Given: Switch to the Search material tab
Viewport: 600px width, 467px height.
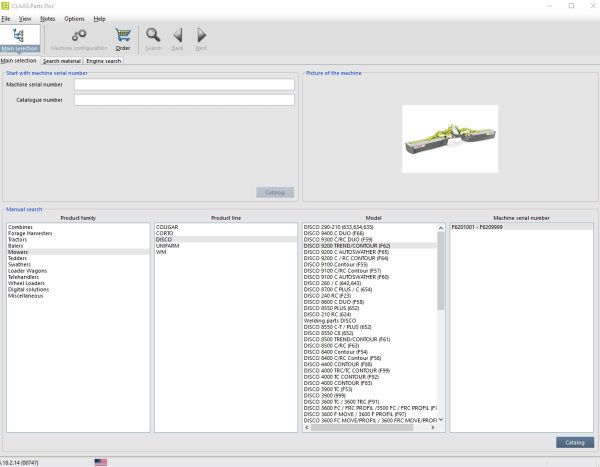Looking at the screenshot, I should coord(62,61).
